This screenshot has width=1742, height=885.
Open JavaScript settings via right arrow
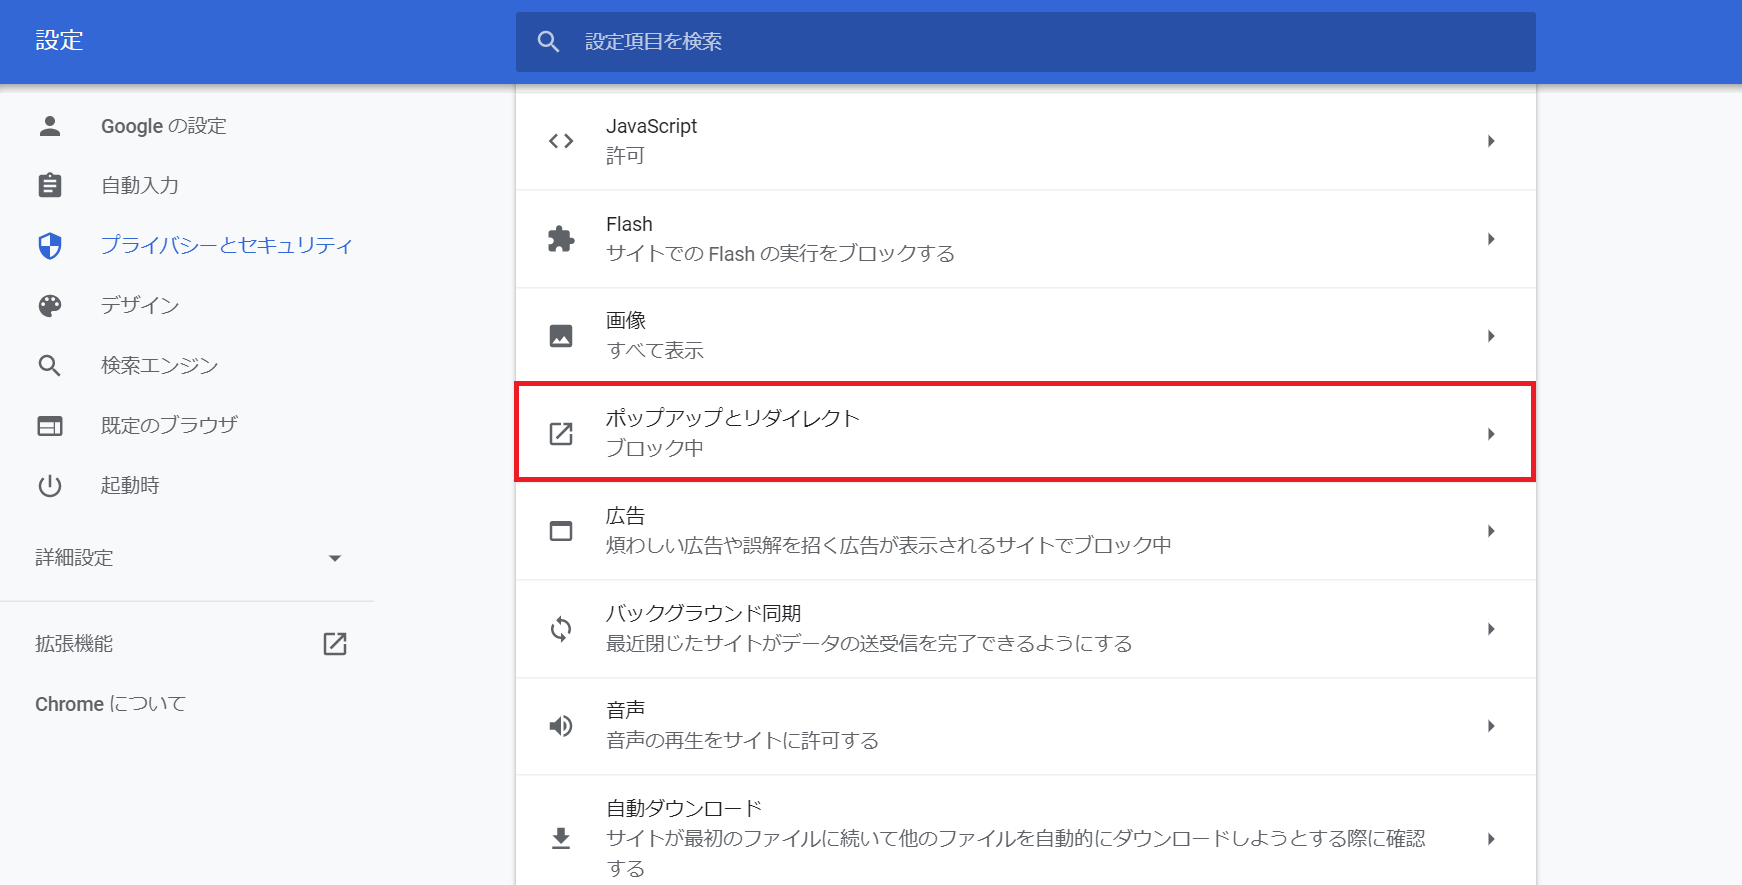[x=1490, y=141]
